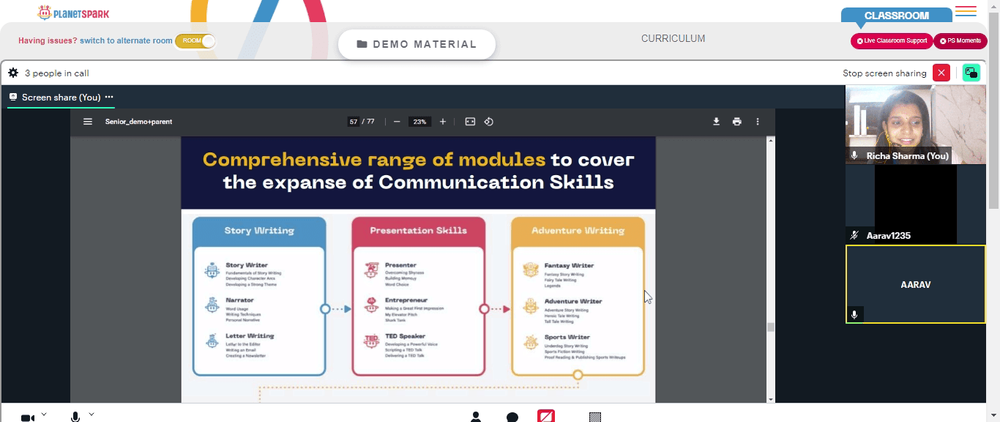Screen dimensions: 1000x422
Task: Click the Presentation Skills module header
Action: [x=418, y=231]
